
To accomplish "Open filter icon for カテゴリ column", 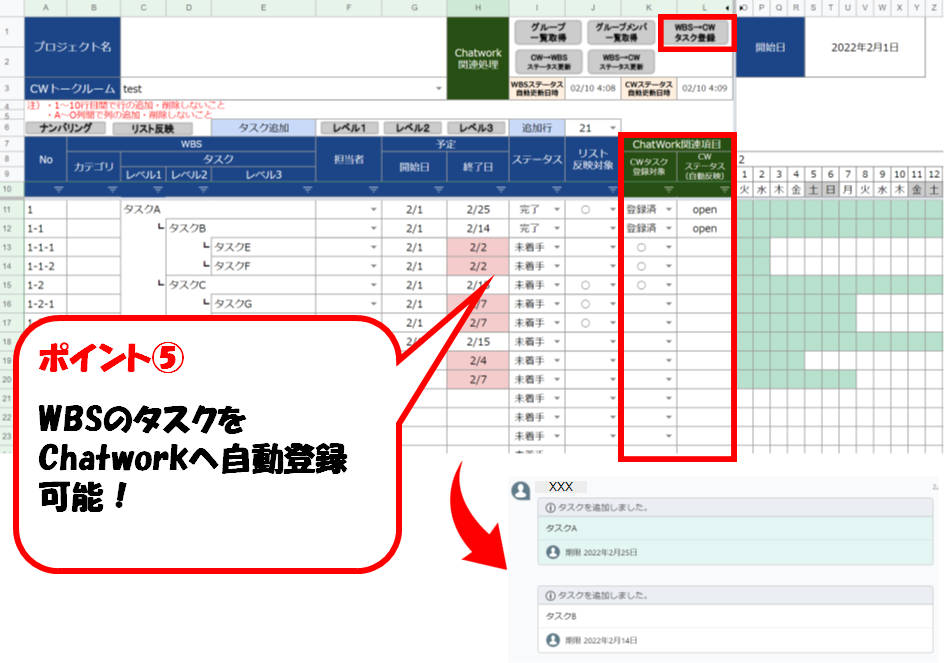I will coord(112,190).
